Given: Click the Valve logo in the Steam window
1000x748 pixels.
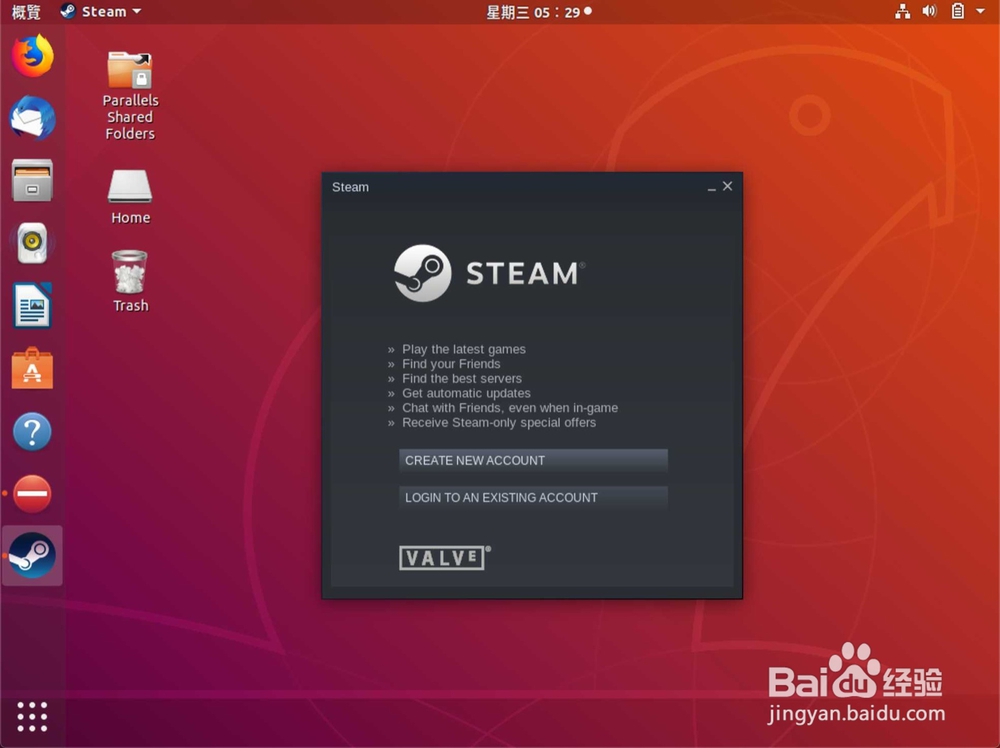Looking at the screenshot, I should point(445,558).
